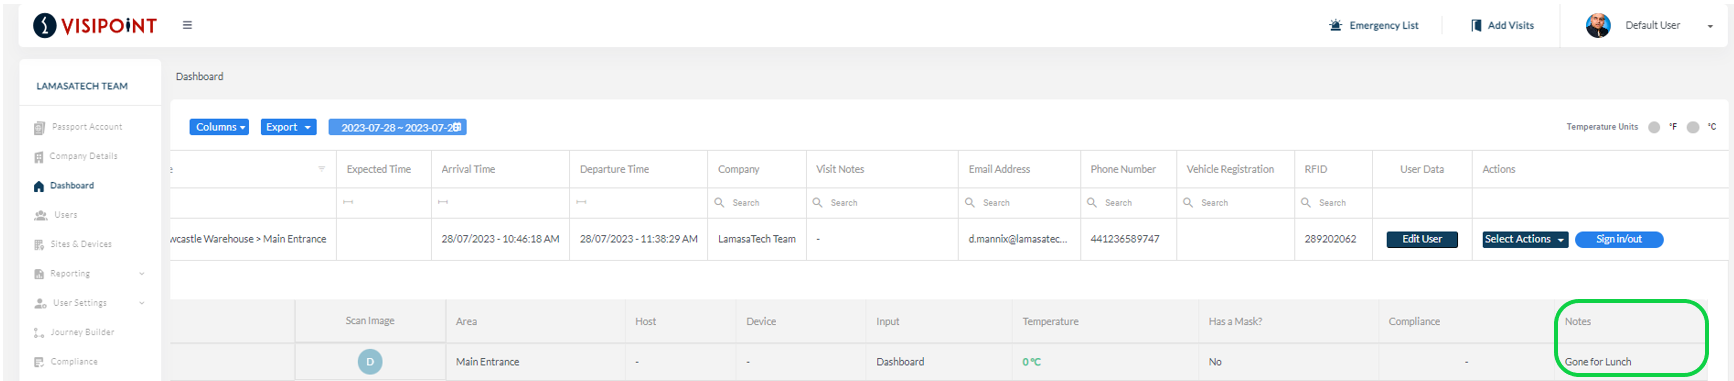Viewport: 1734px width, 381px height.
Task: Click the Add Visits book icon
Action: (x=1476, y=25)
